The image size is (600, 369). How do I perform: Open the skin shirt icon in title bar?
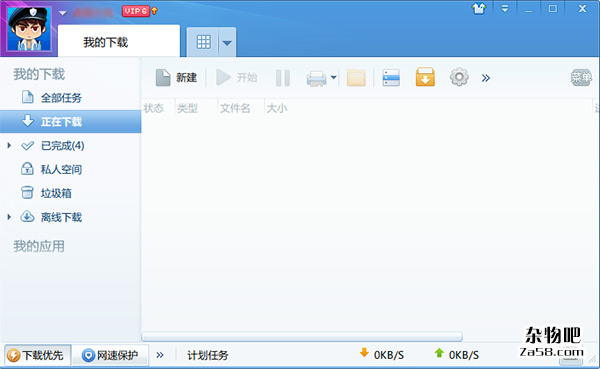[x=479, y=8]
